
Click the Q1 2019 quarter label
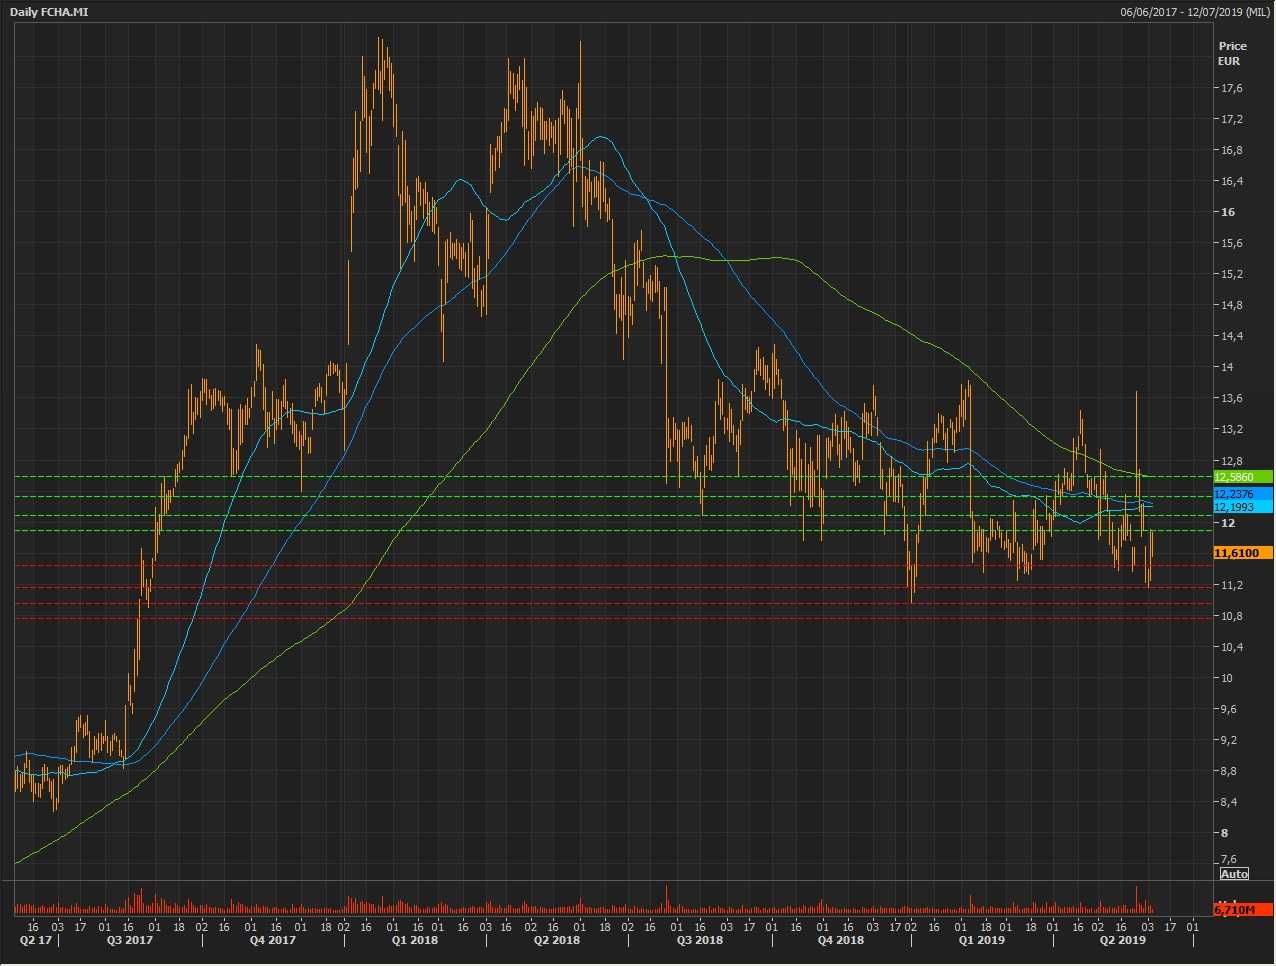(981, 940)
